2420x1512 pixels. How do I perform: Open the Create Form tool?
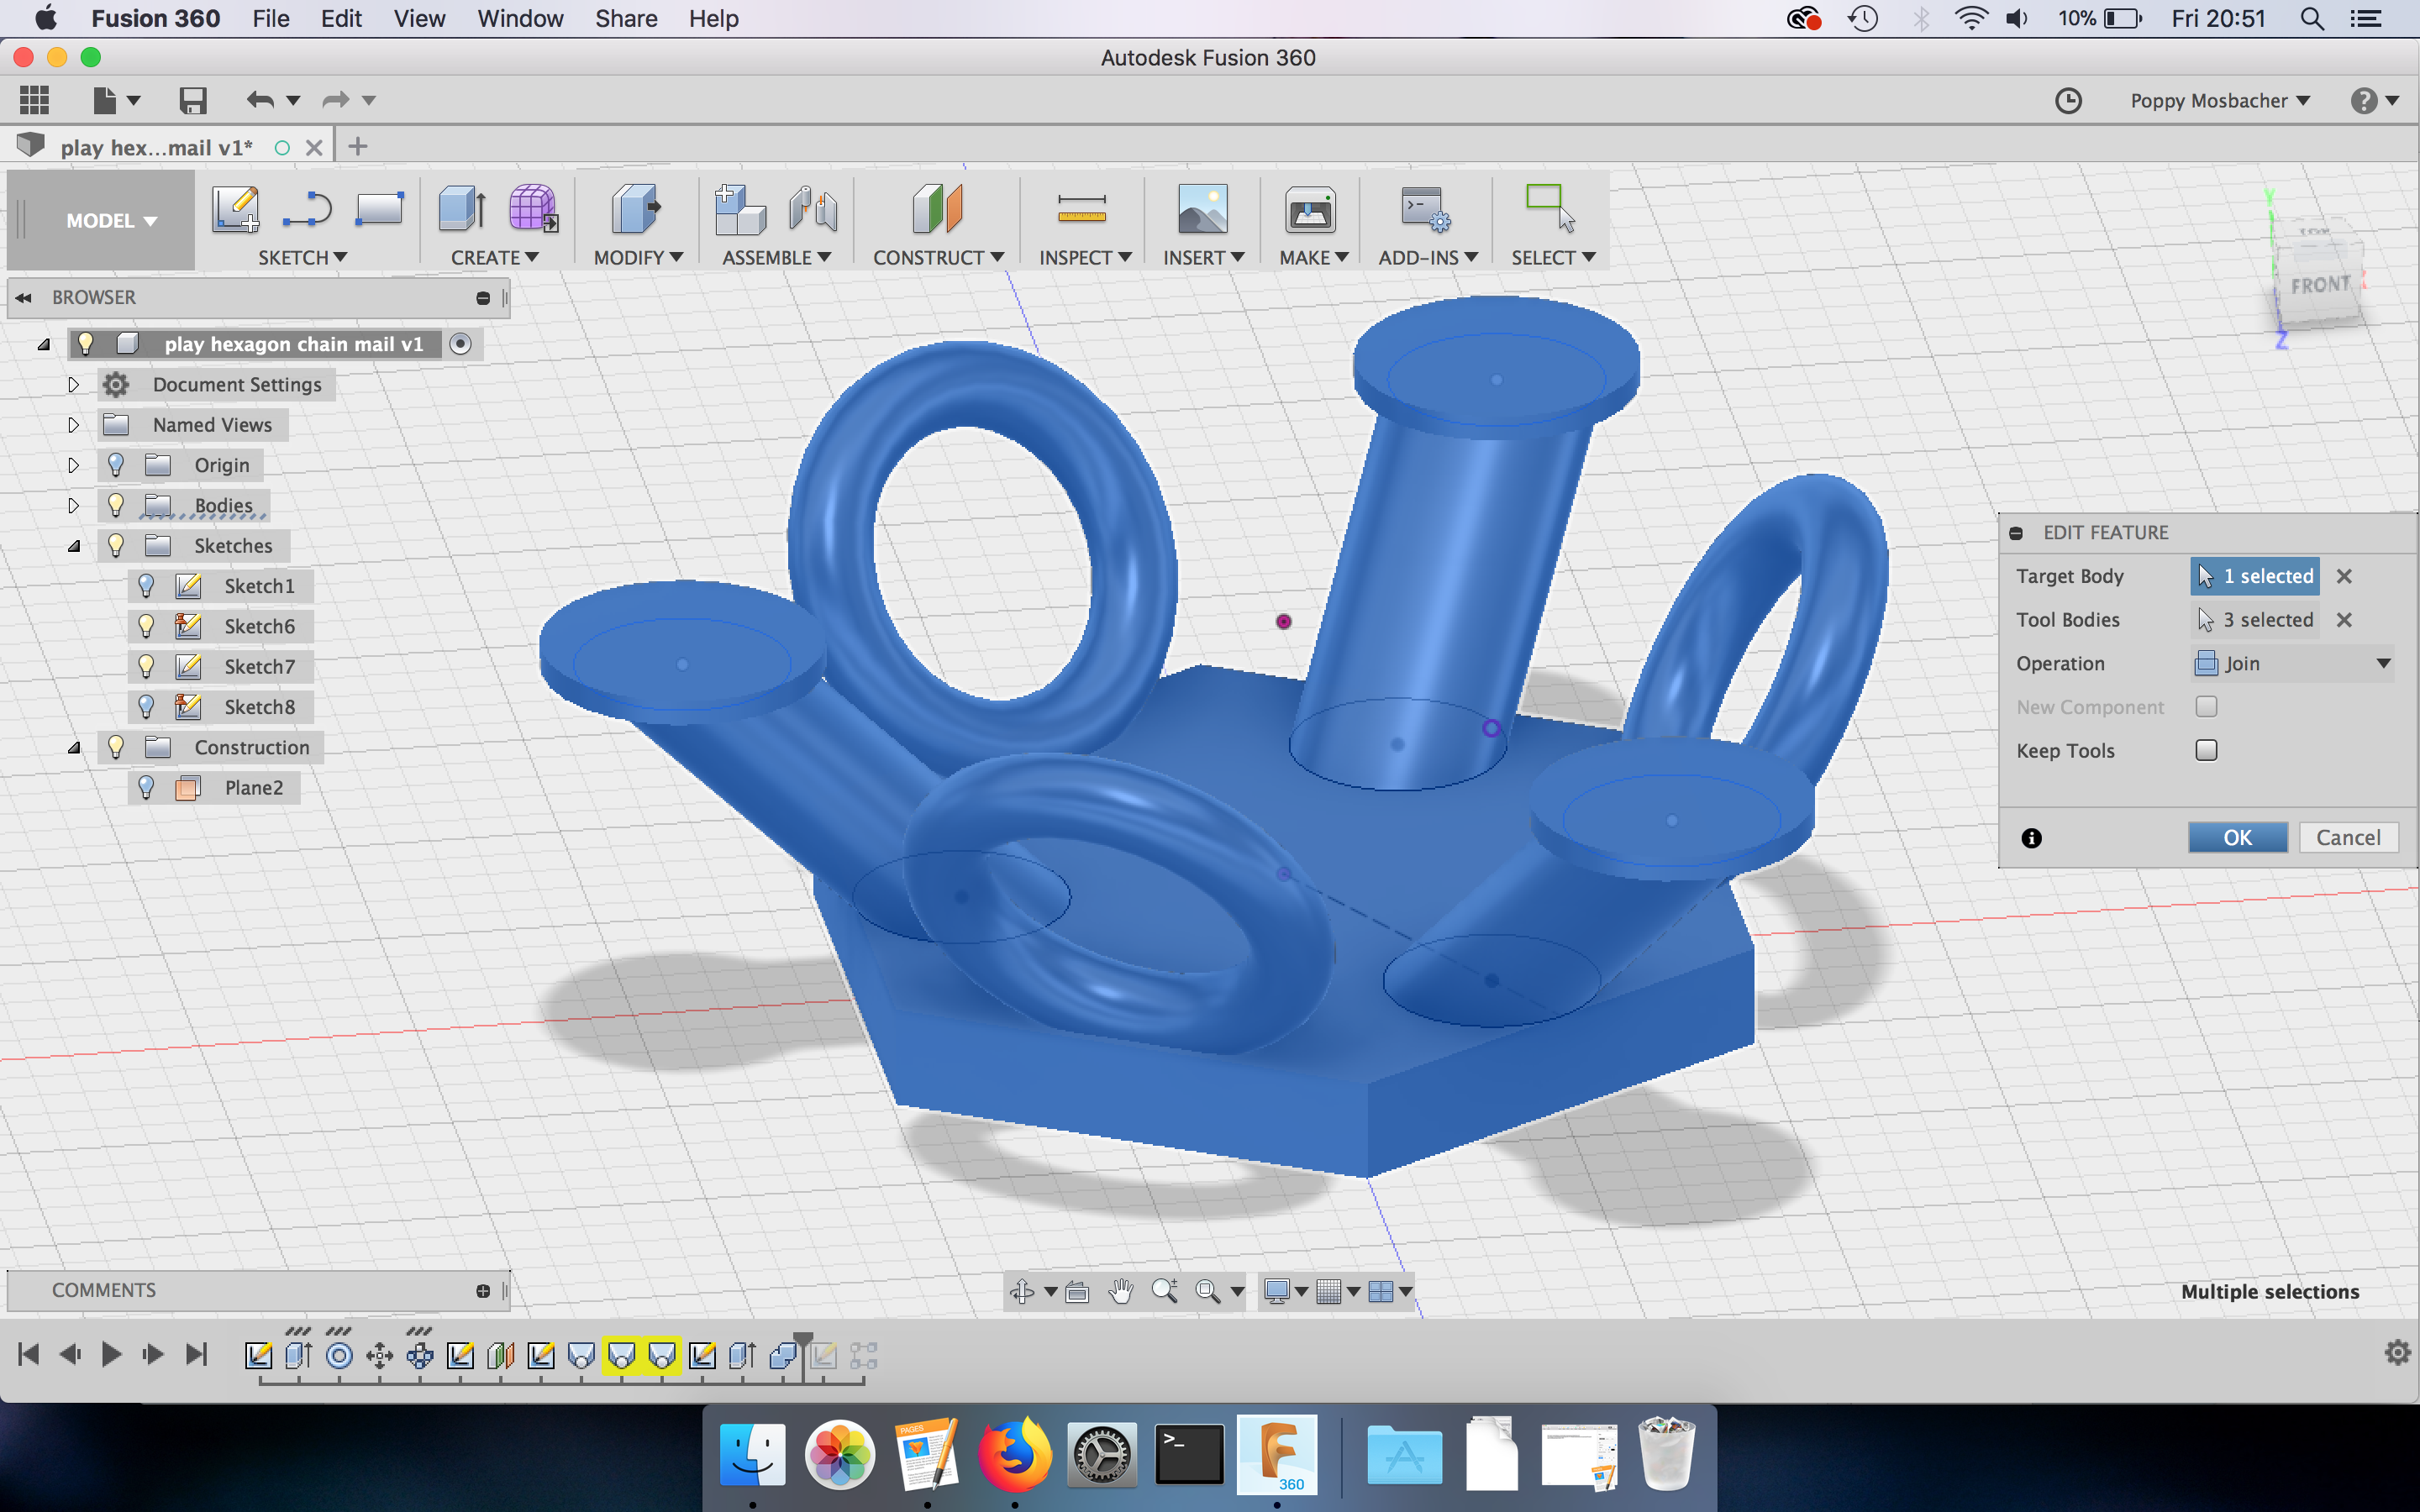click(533, 209)
